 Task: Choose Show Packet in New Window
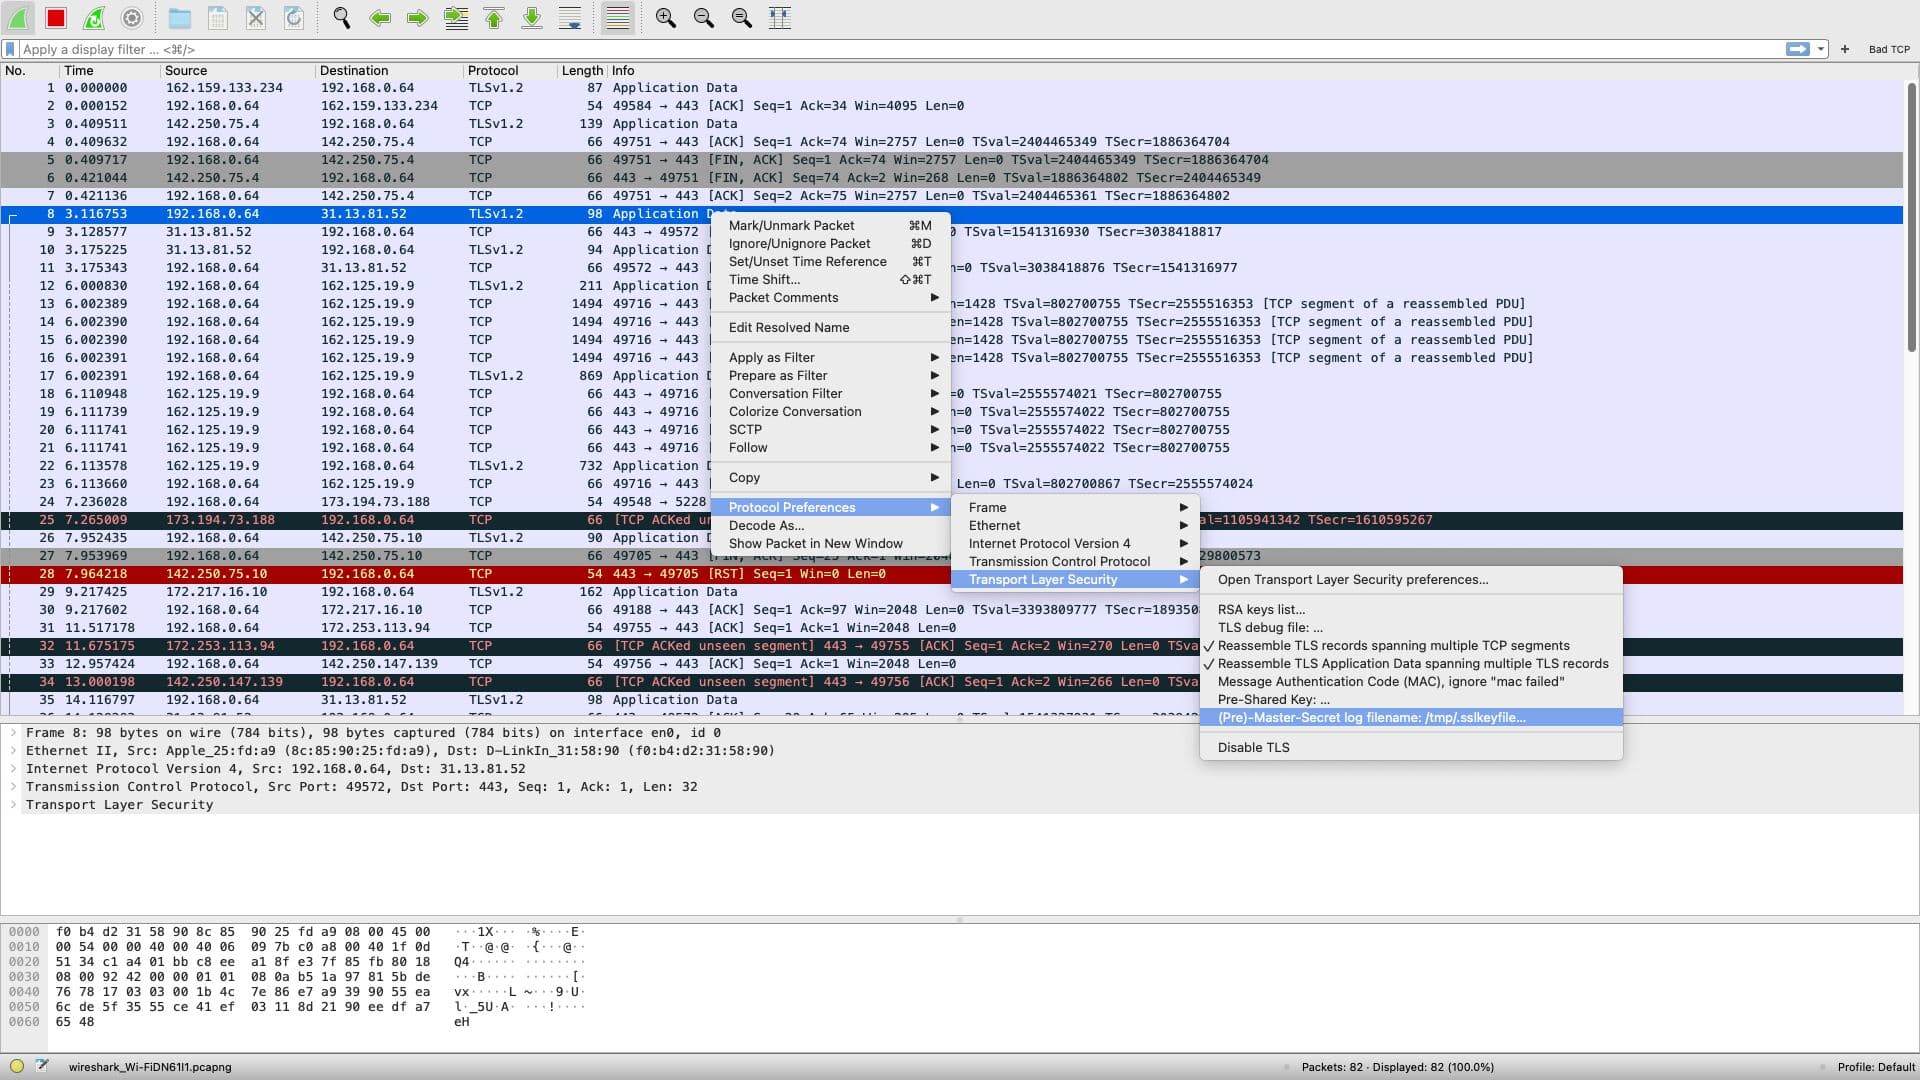[830, 544]
